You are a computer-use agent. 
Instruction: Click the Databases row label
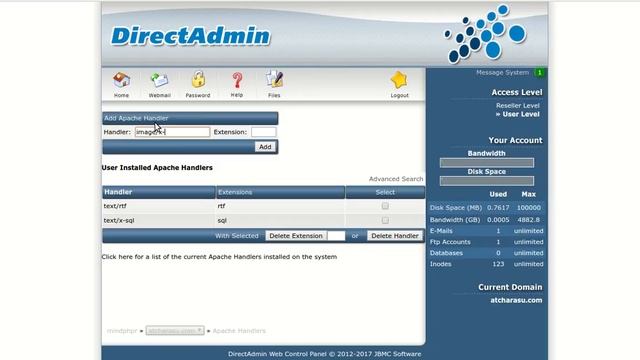point(446,253)
